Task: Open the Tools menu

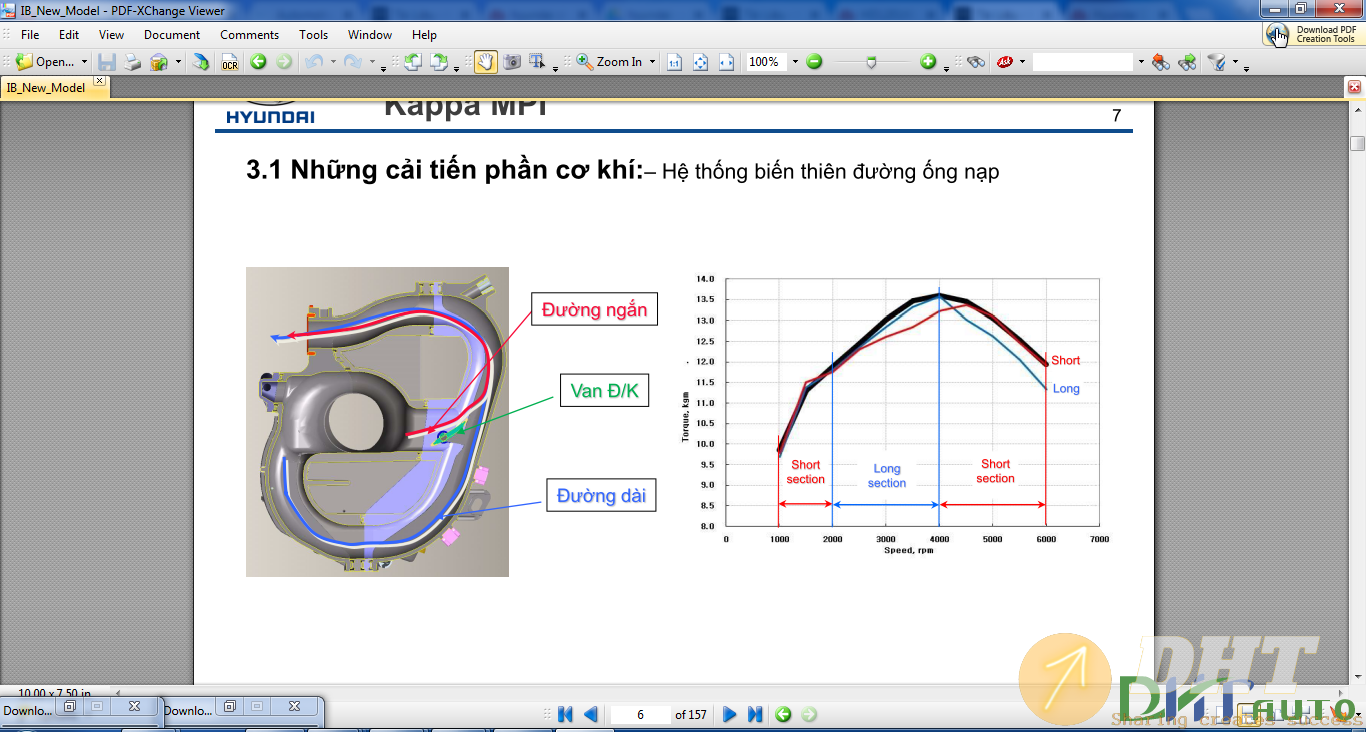Action: pos(313,34)
